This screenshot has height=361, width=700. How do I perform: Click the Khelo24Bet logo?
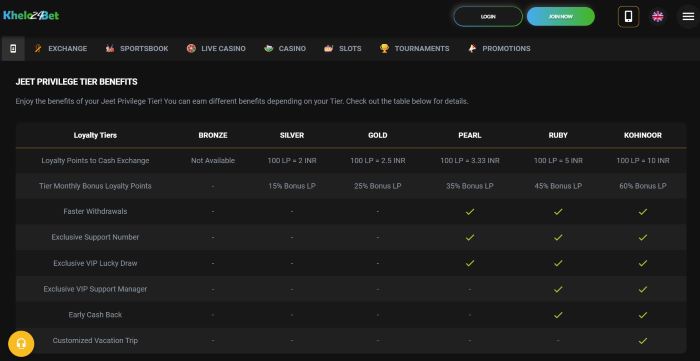click(x=31, y=16)
